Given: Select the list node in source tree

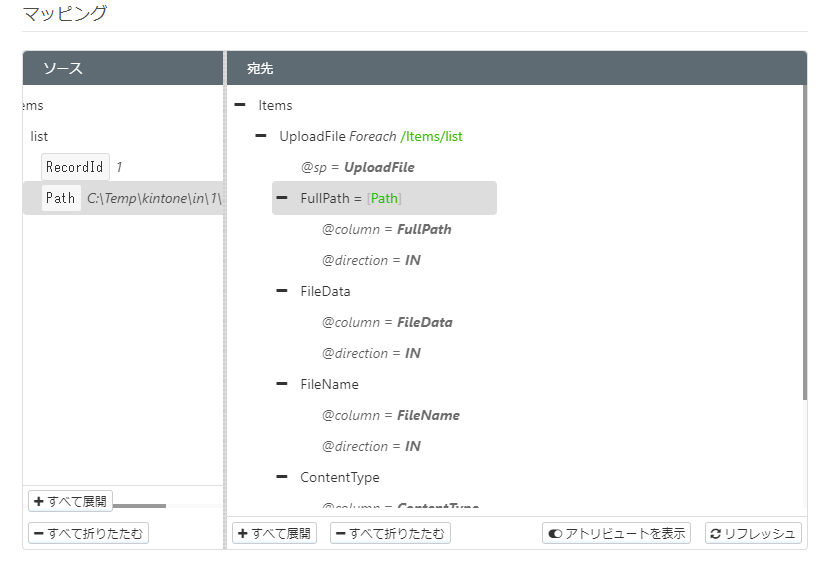Looking at the screenshot, I should tap(39, 136).
